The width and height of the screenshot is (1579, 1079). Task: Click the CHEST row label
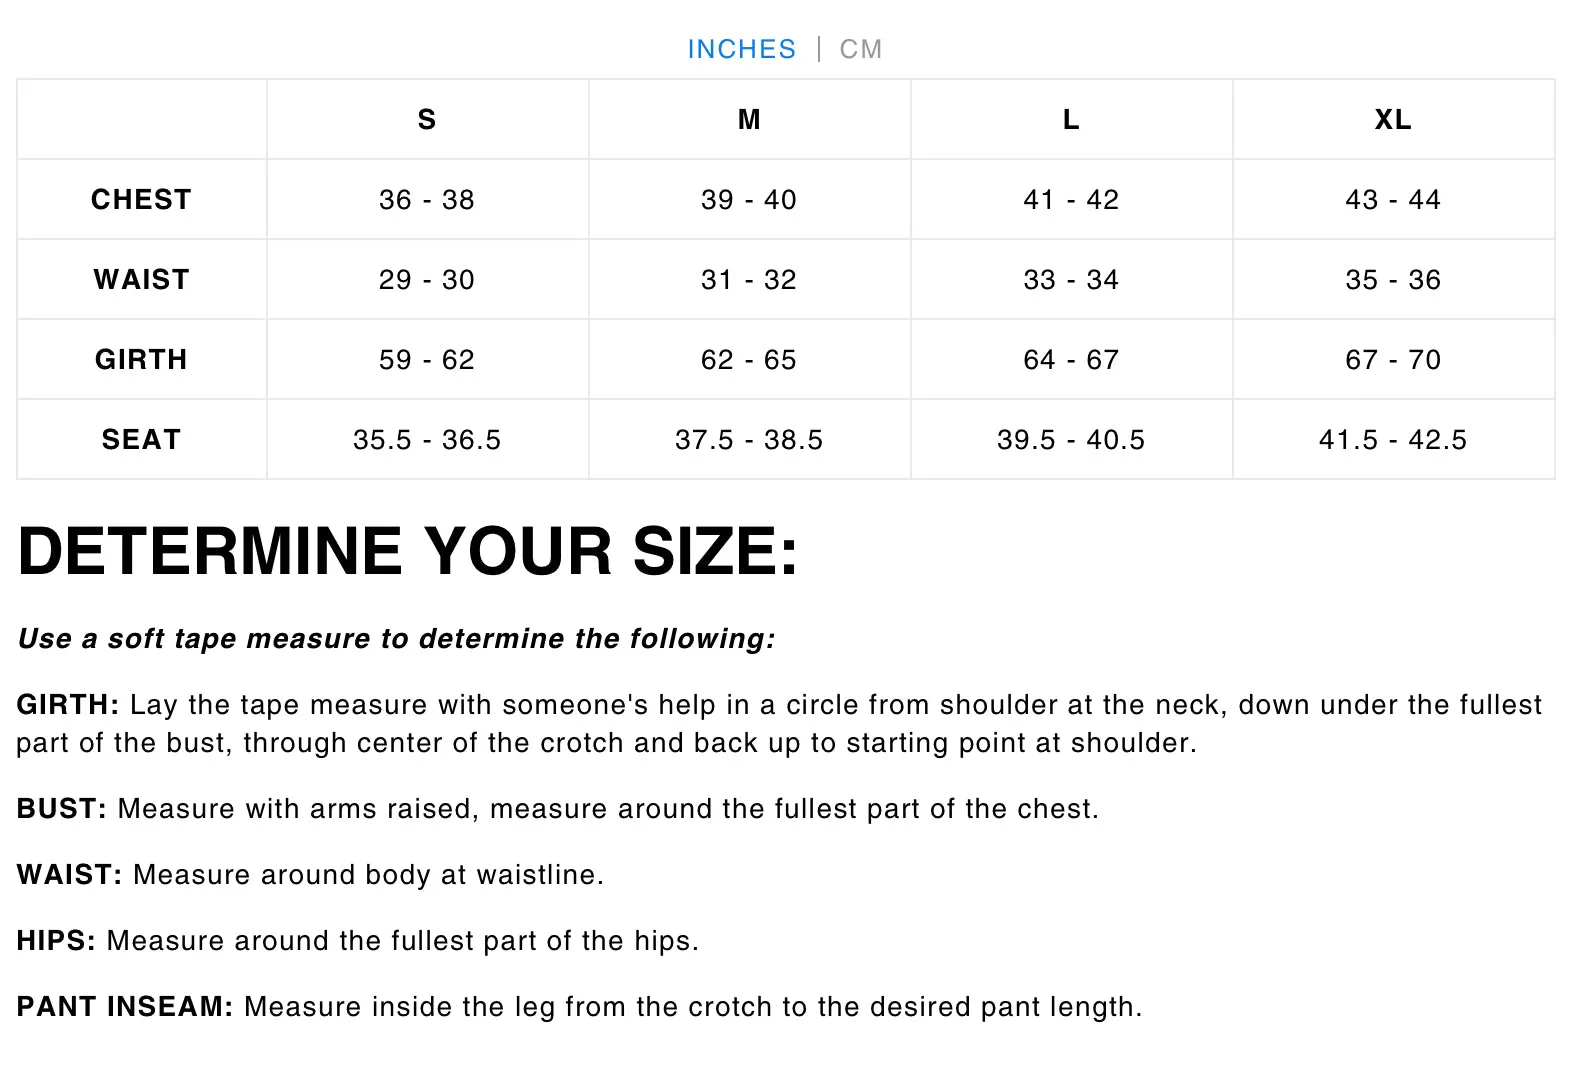141,199
